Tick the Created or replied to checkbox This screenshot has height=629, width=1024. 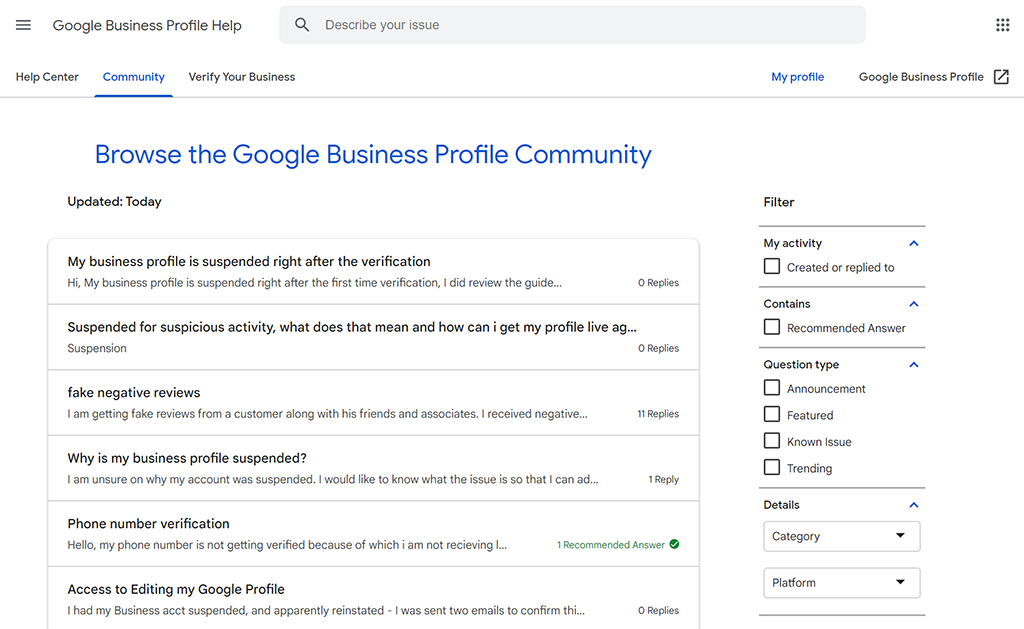[772, 266]
